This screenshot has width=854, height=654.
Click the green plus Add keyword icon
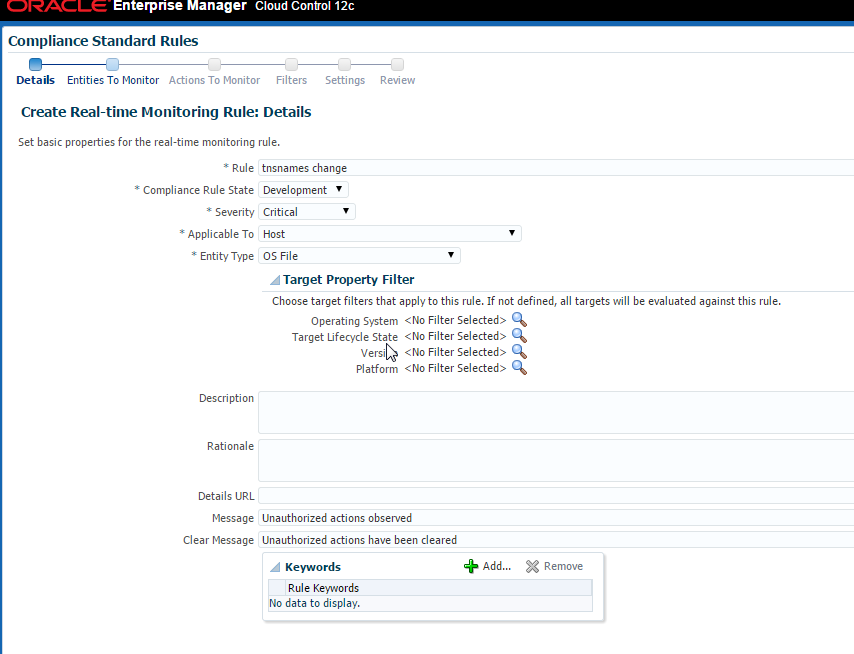pyautogui.click(x=471, y=566)
